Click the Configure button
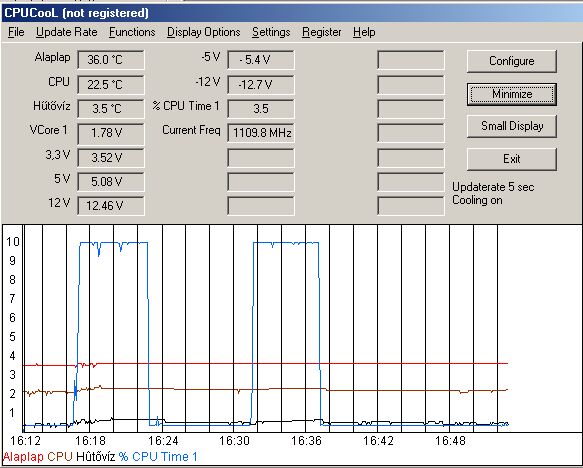Image resolution: width=583 pixels, height=468 pixels. (x=512, y=61)
